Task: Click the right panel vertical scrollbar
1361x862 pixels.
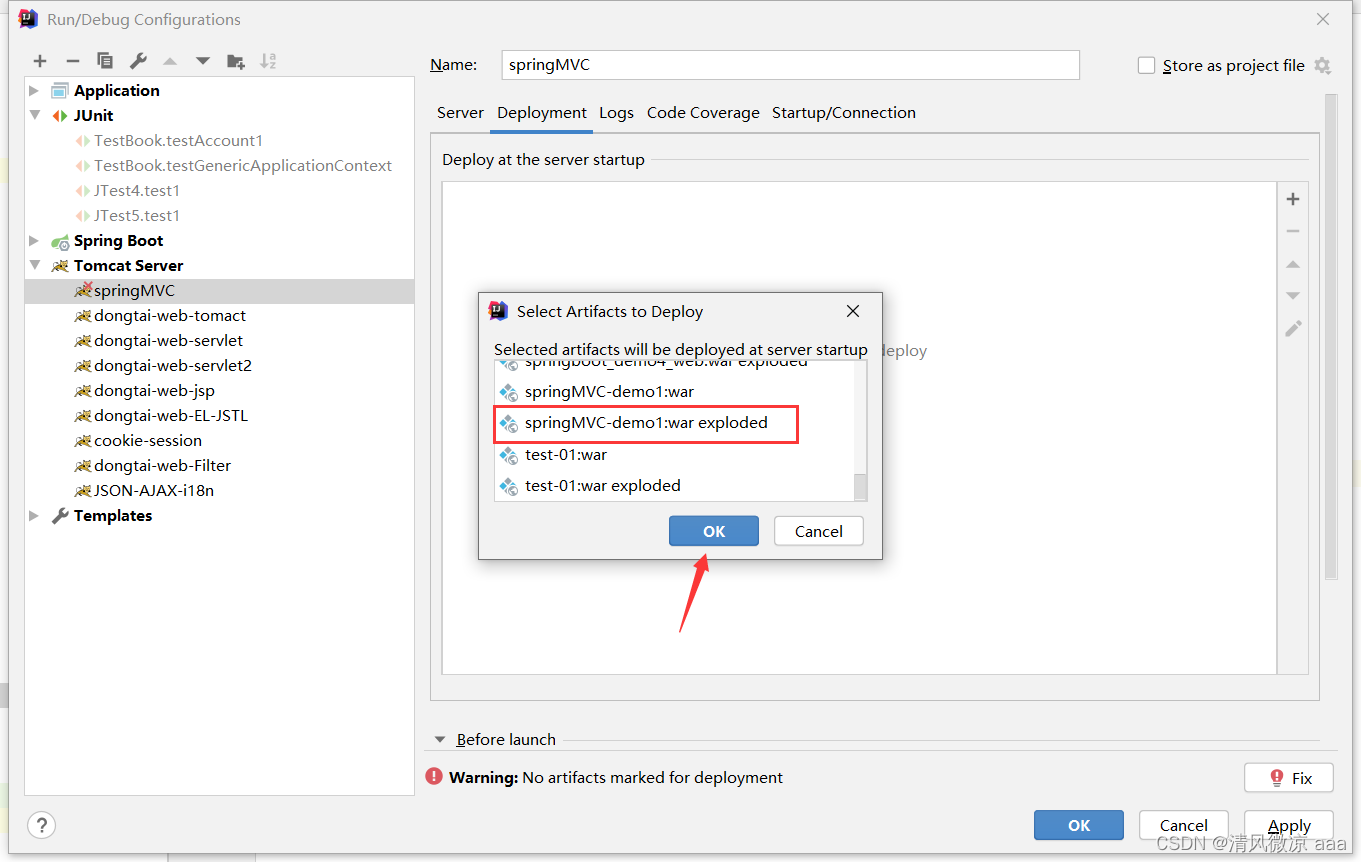Action: coord(1331,338)
